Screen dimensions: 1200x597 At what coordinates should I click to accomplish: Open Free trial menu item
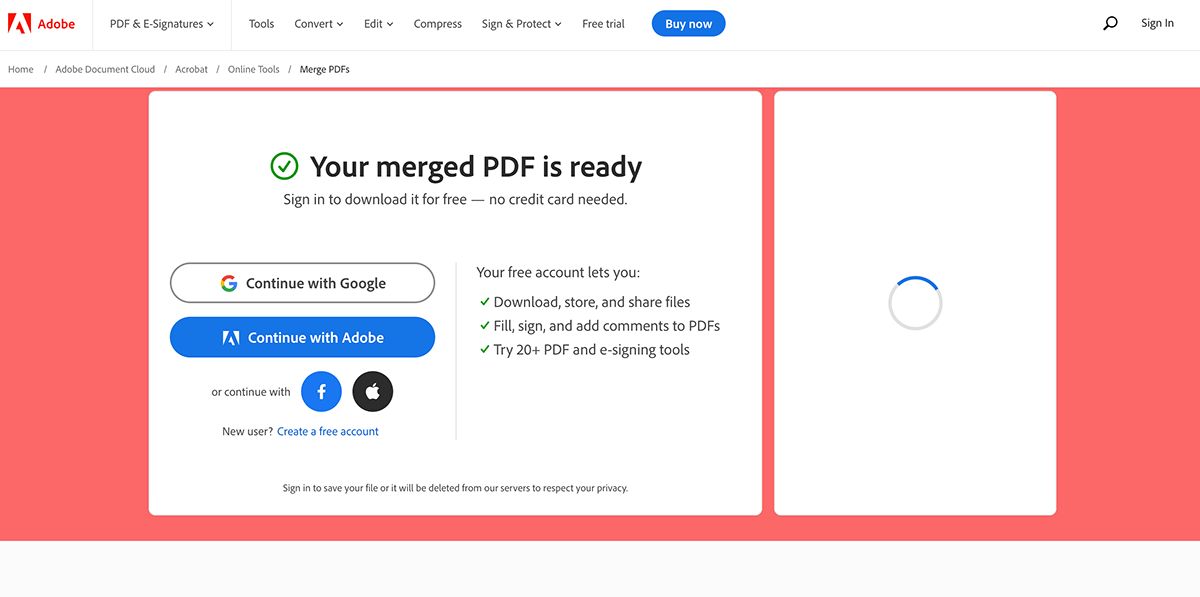[603, 24]
